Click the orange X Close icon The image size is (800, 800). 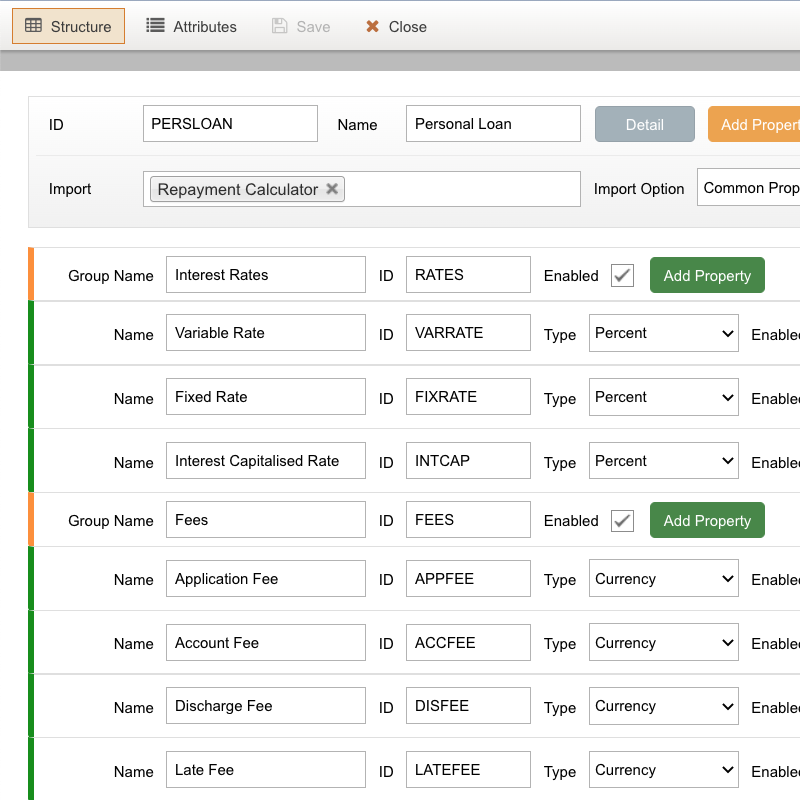372,26
